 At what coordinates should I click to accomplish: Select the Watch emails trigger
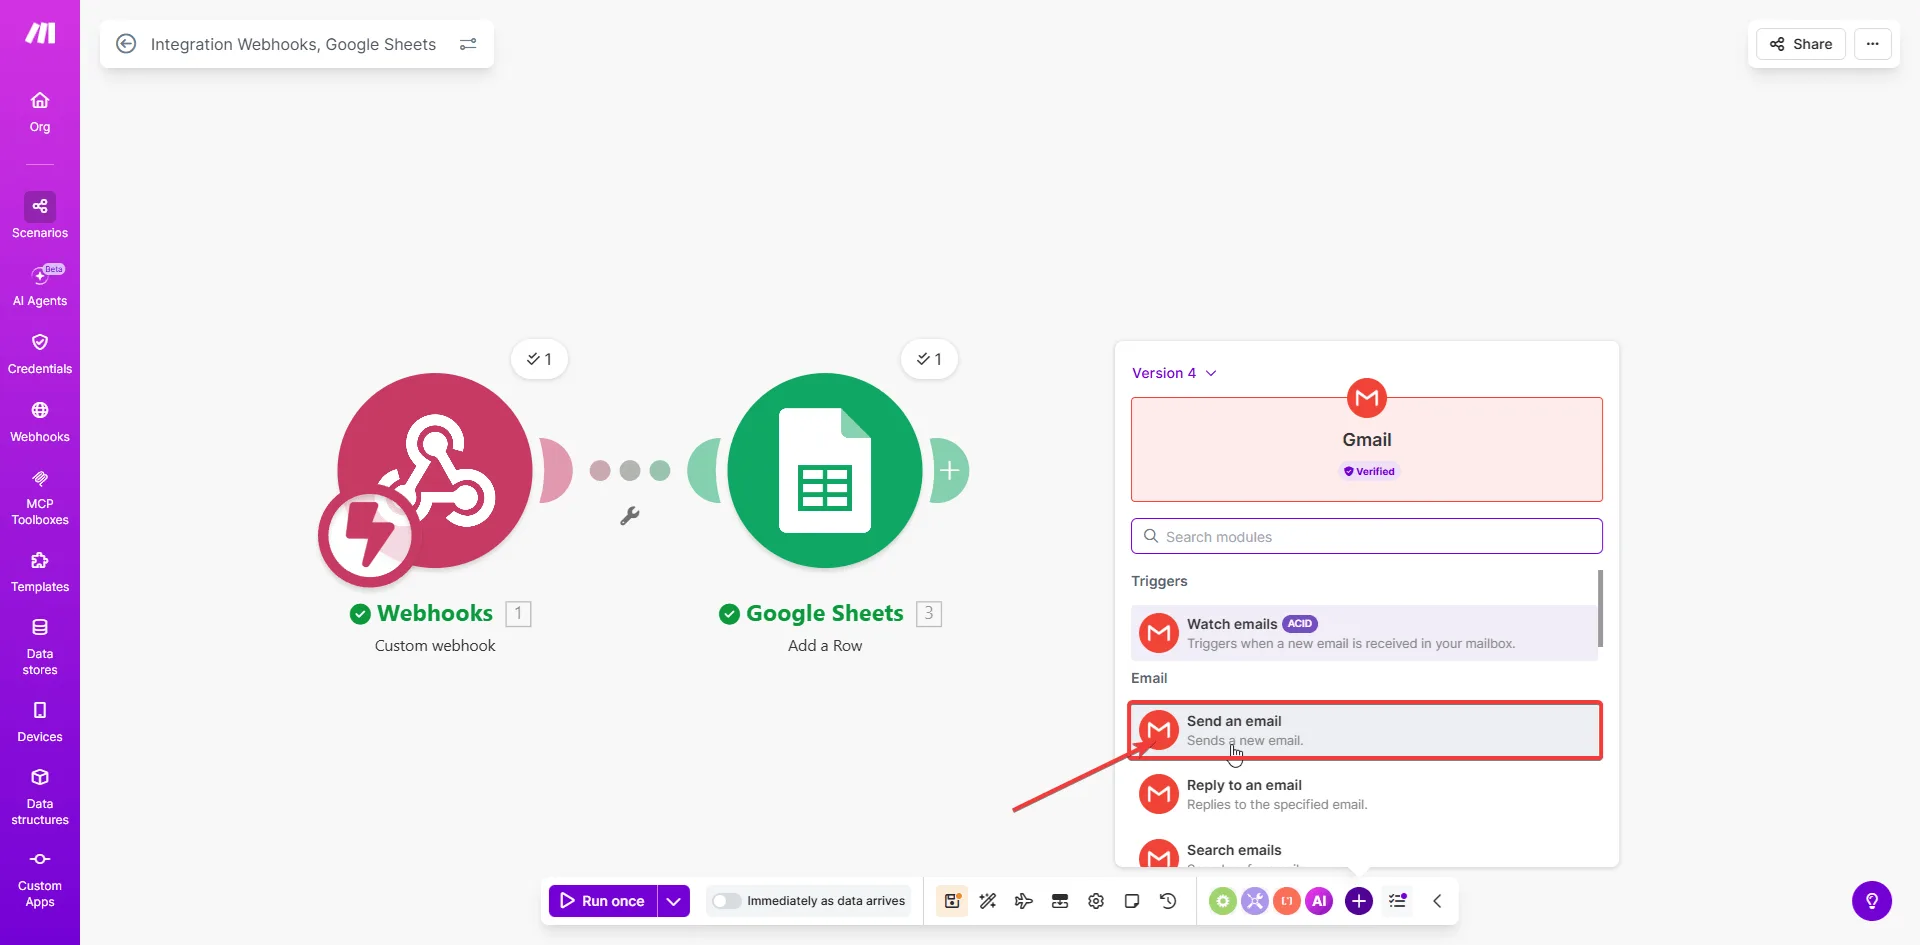click(1364, 633)
